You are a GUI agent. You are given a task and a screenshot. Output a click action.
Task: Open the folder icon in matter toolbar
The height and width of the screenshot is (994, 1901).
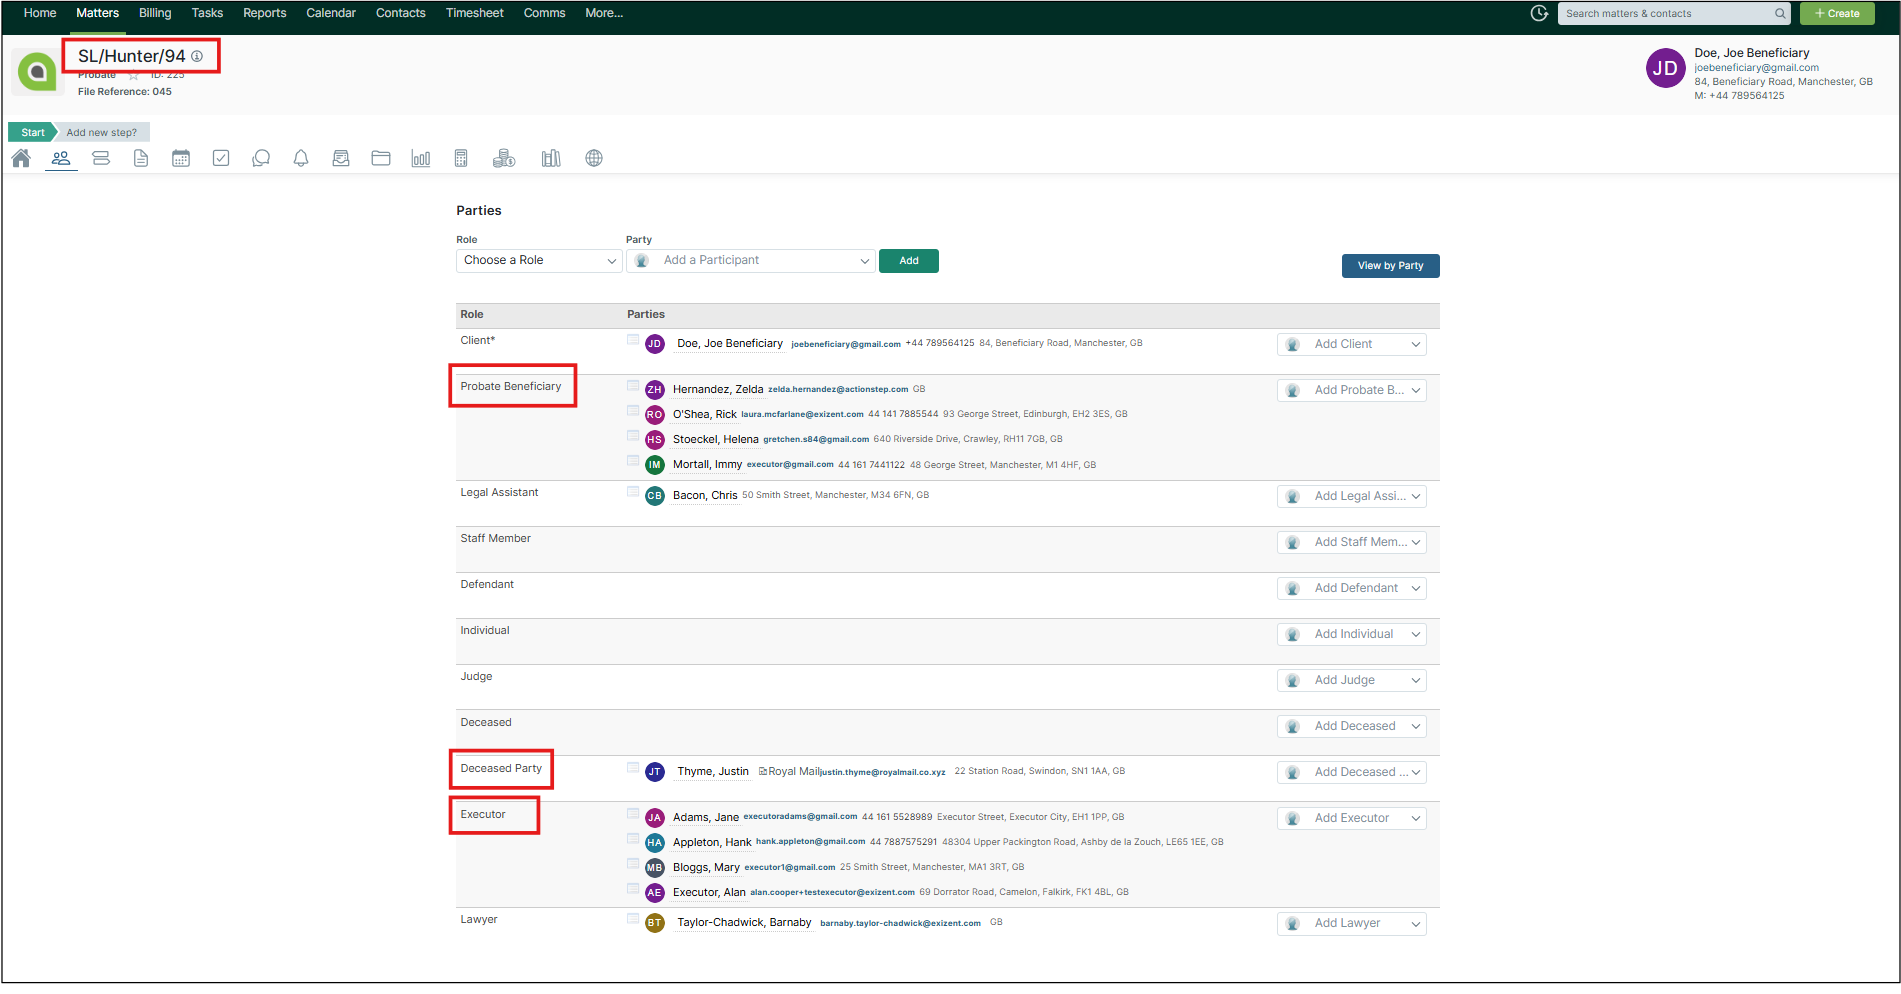point(381,158)
